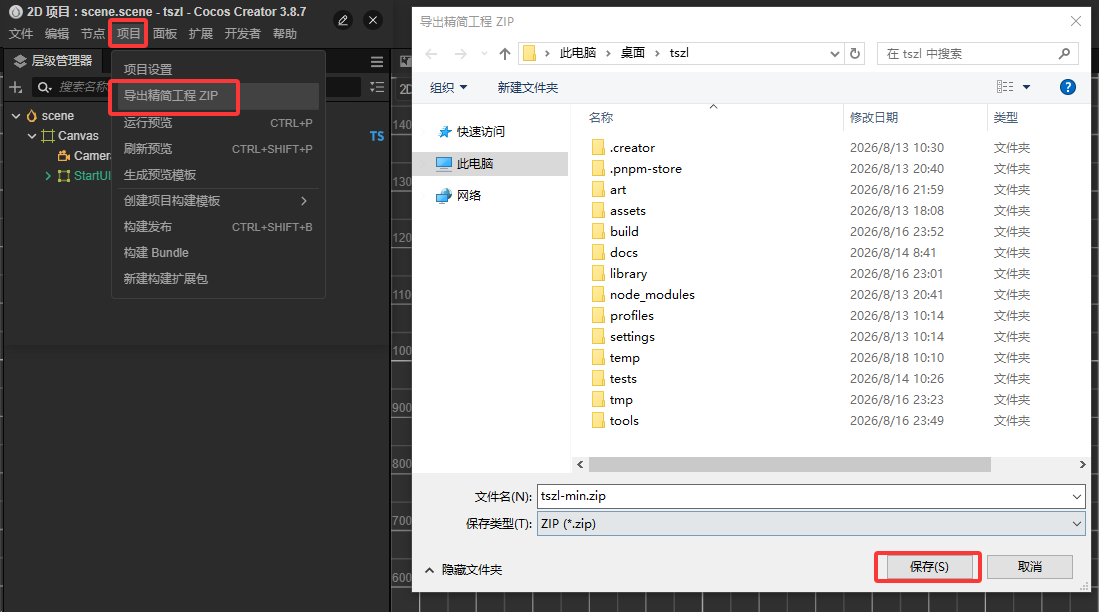
Task: Open the 开发者 menu
Action: 243,34
